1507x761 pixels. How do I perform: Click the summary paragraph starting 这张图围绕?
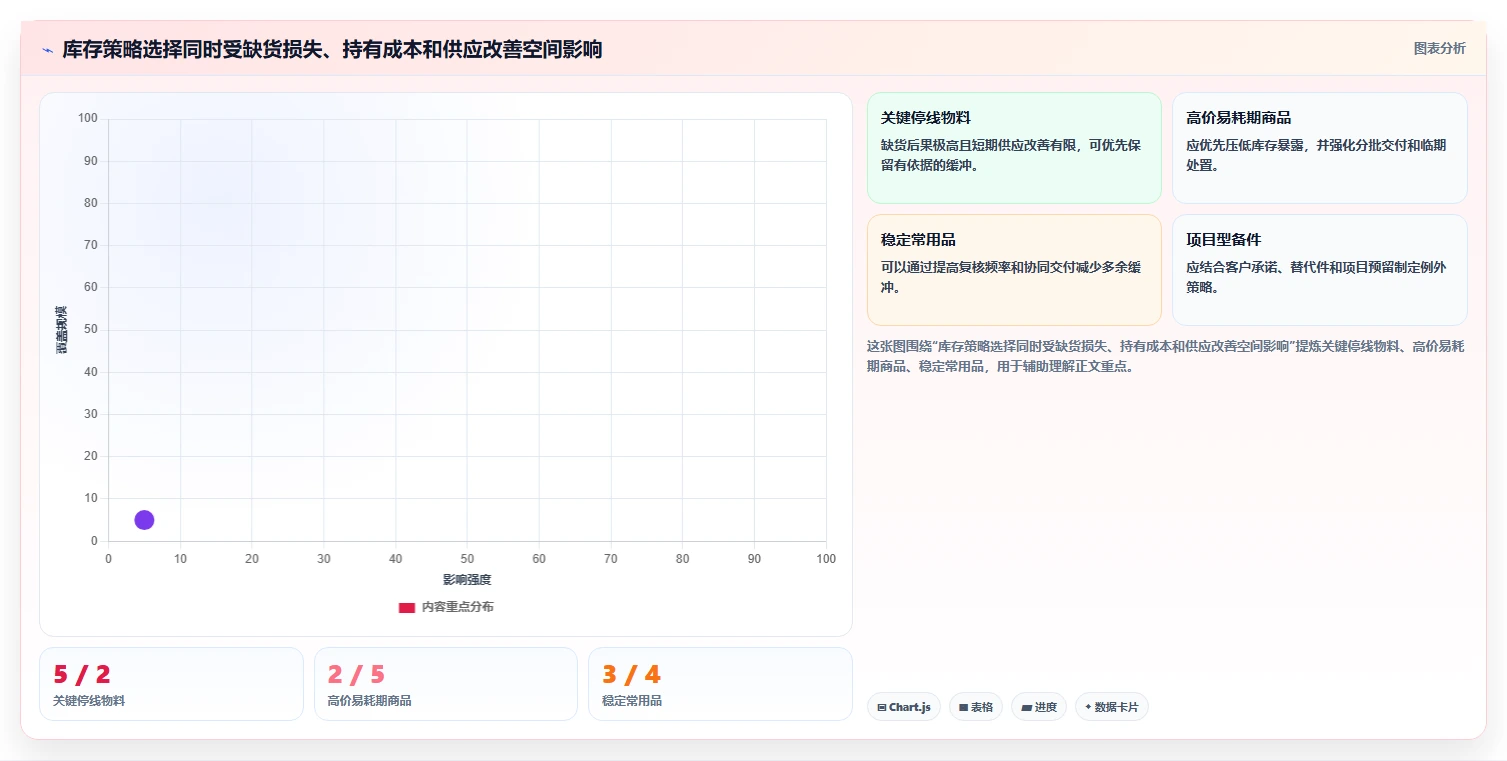(x=1166, y=356)
